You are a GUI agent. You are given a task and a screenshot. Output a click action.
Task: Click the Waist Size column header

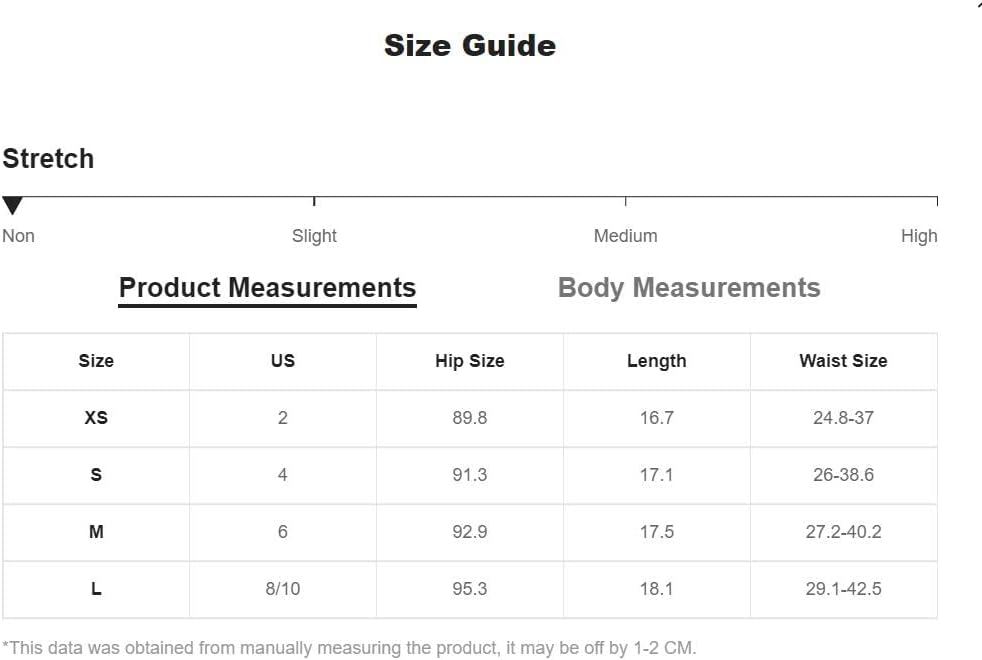tap(843, 361)
